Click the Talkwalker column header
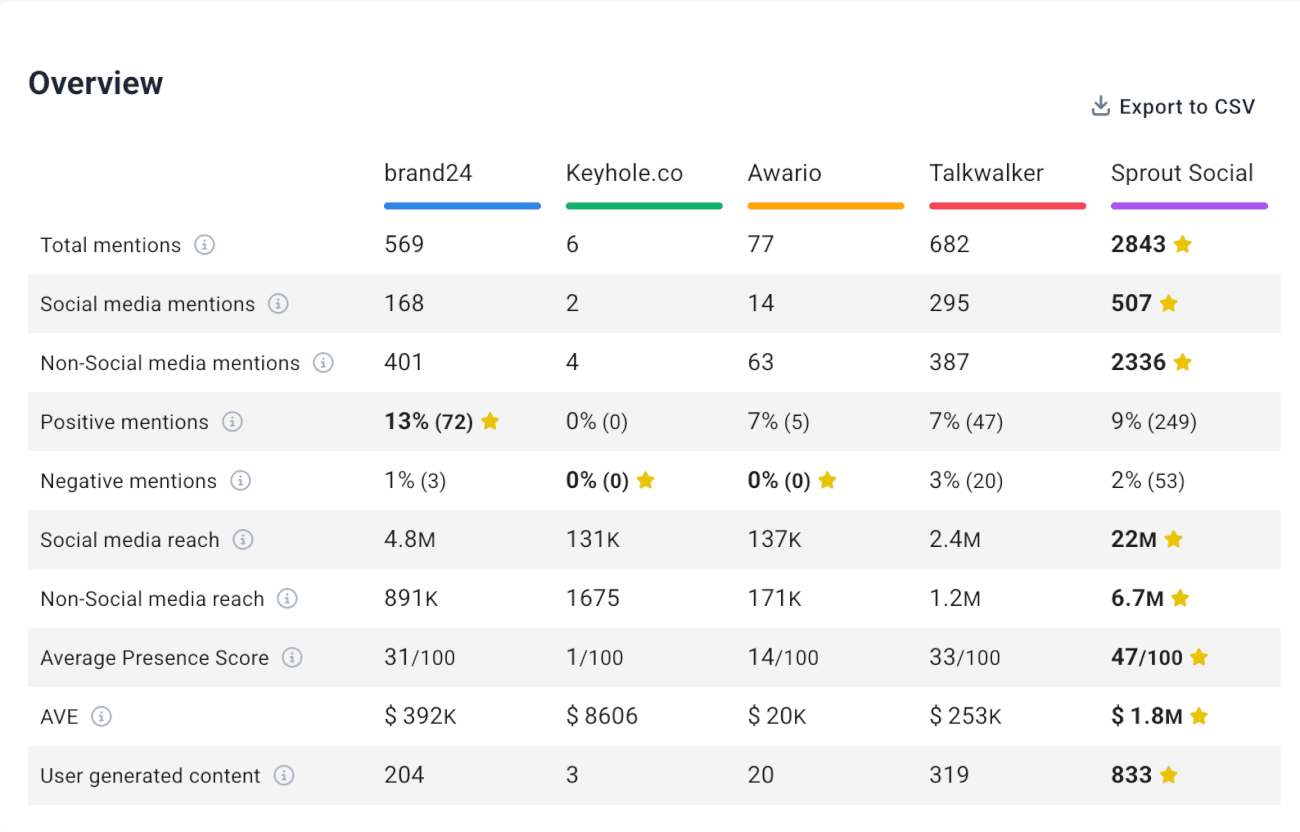Viewport: 1300px width, 832px height. pos(986,173)
